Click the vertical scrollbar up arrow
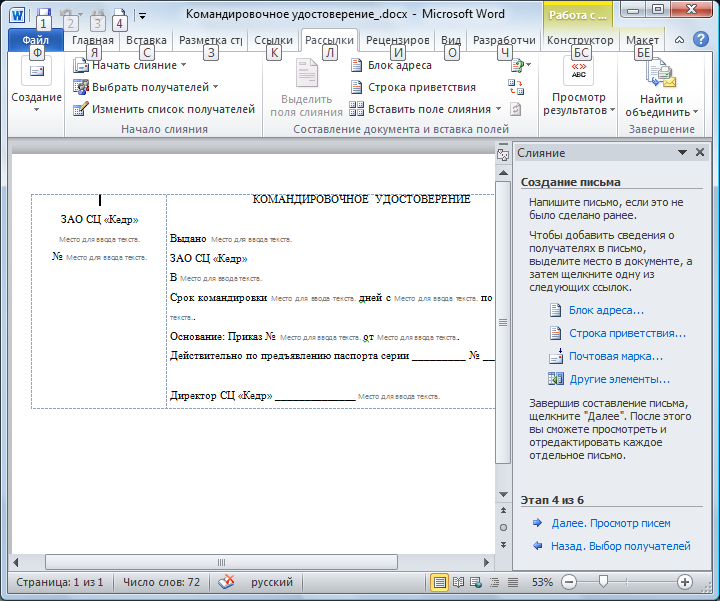The height and width of the screenshot is (601, 720). [x=503, y=173]
